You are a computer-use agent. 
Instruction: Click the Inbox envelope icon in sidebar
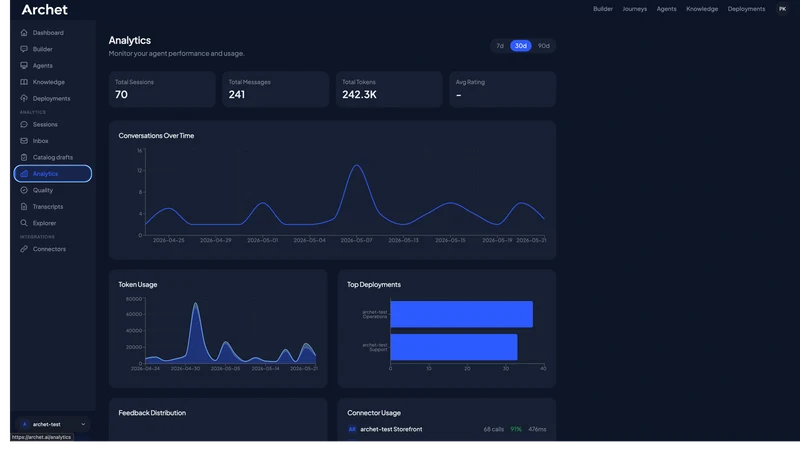(x=24, y=140)
